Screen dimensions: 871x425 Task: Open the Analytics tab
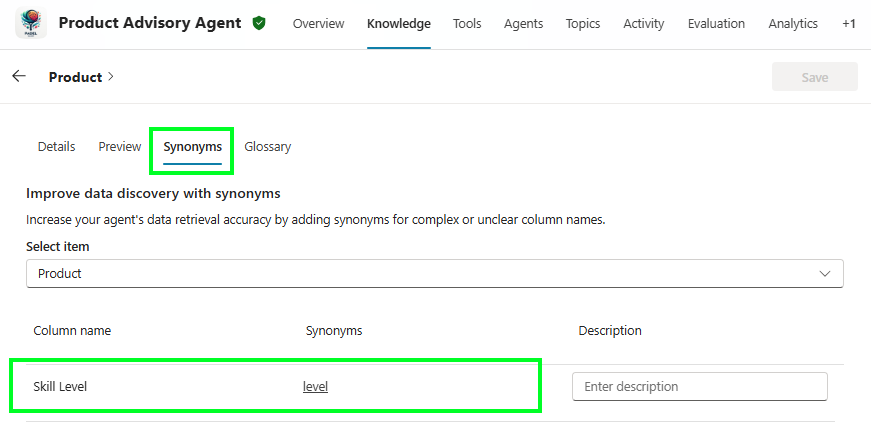(x=793, y=24)
